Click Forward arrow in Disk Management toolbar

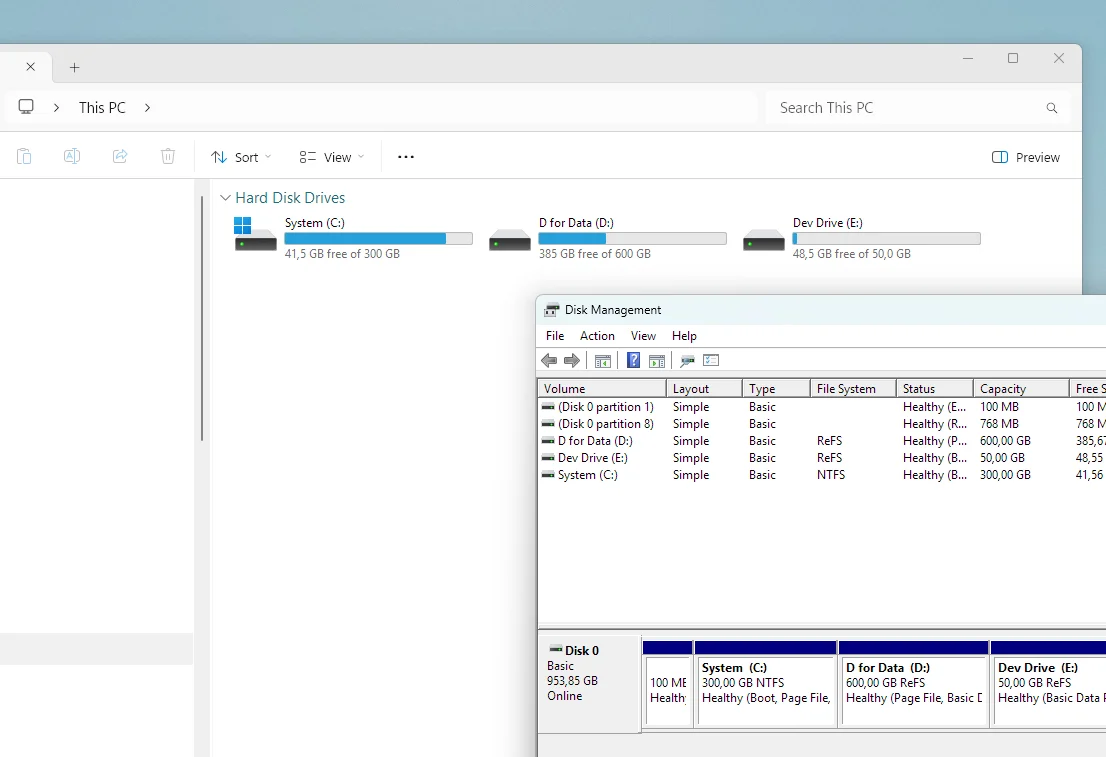[x=572, y=361]
